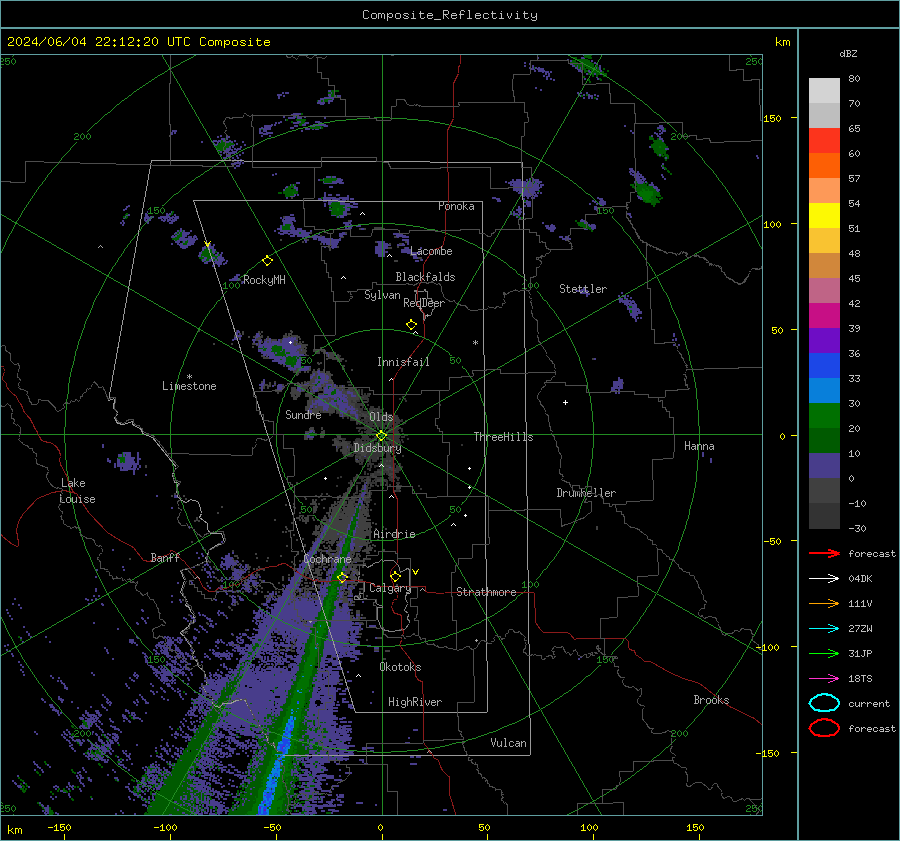
Task: Click the white 04DK arrow icon
Action: click(x=824, y=578)
